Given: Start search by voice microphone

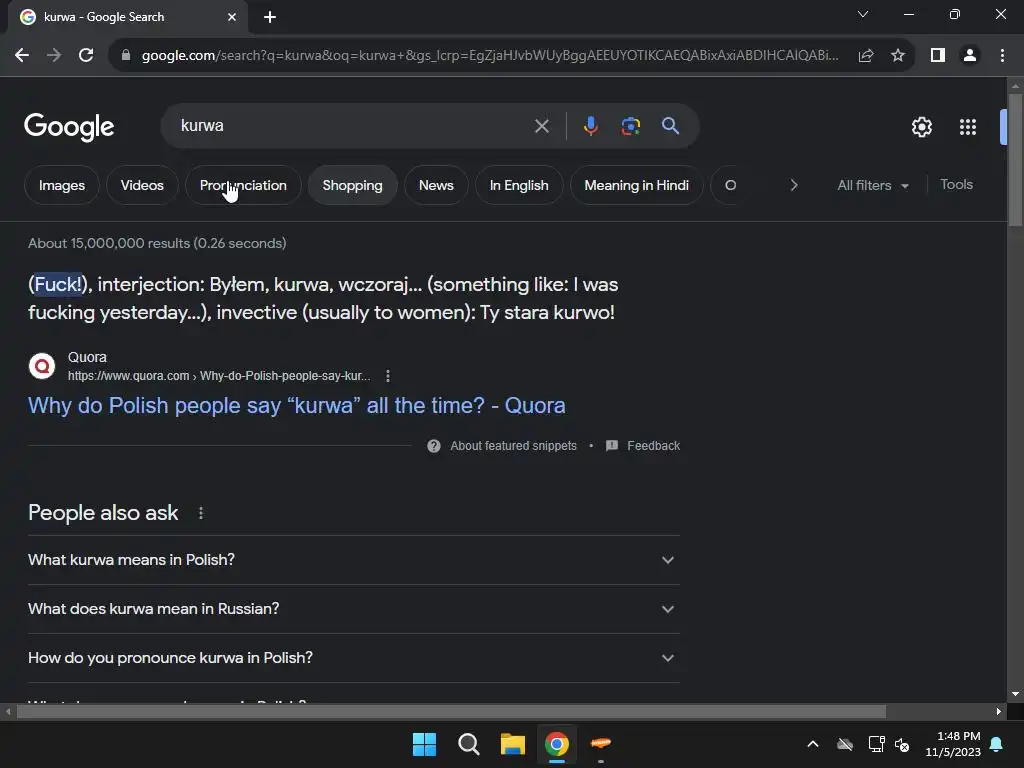Looking at the screenshot, I should point(590,126).
